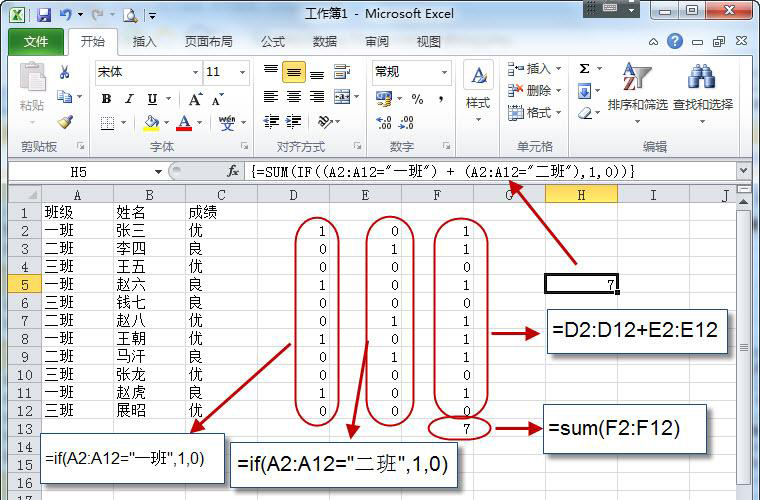Click in the formula bar input
This screenshot has width=760, height=500.
click(x=492, y=172)
